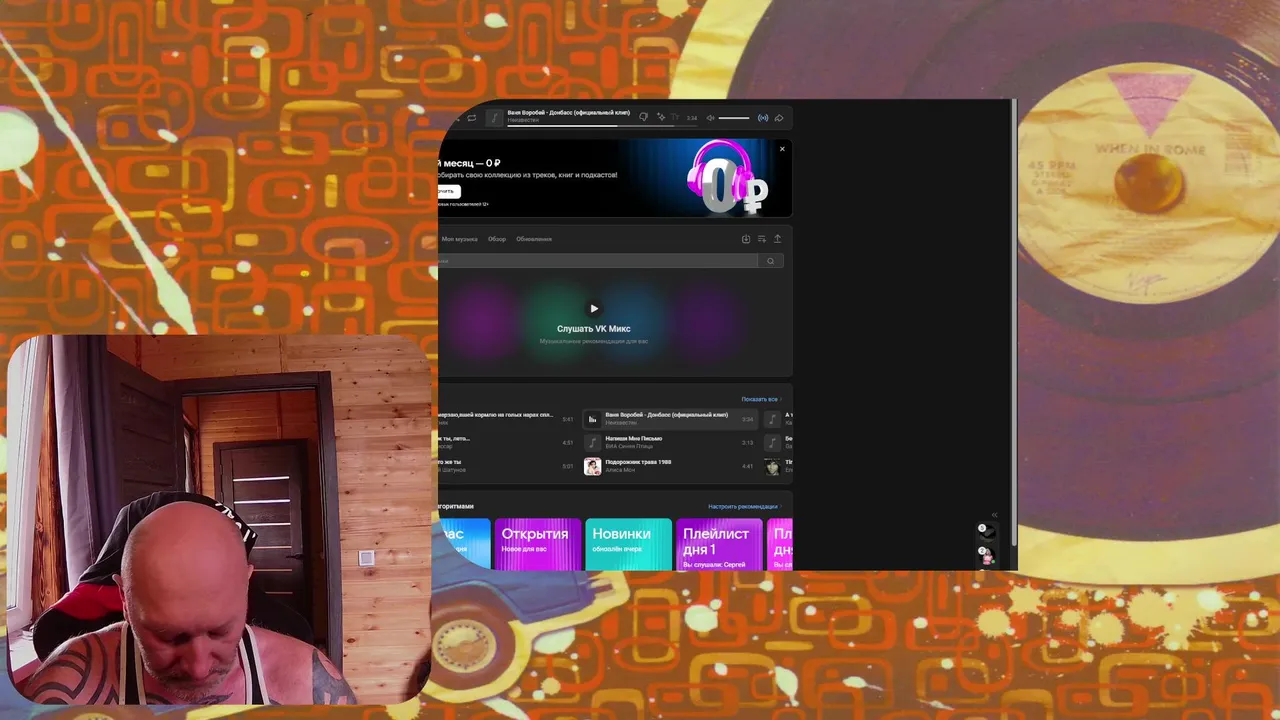Click the add-playlist icon beside the music tabs
Image resolution: width=1280 pixels, height=720 pixels.
tap(761, 239)
